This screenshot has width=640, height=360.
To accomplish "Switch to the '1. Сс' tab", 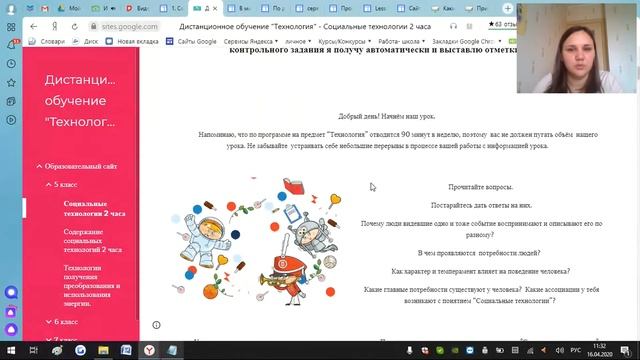I will pos(171,8).
